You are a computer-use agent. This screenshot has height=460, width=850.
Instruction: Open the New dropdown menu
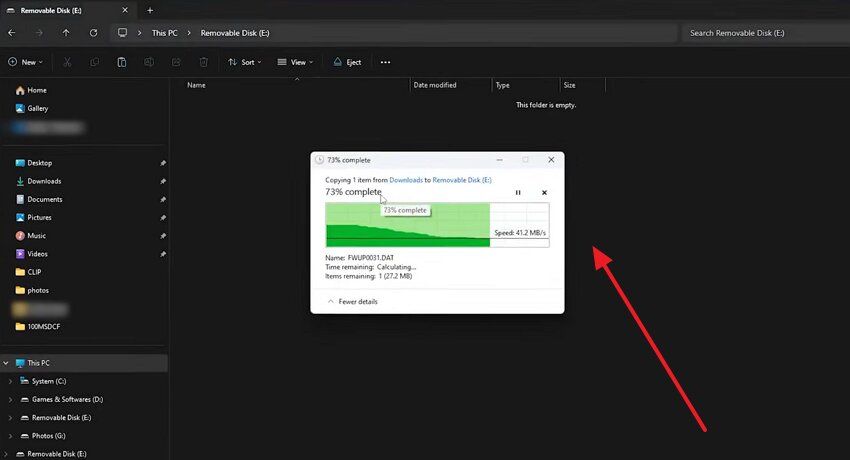25,62
